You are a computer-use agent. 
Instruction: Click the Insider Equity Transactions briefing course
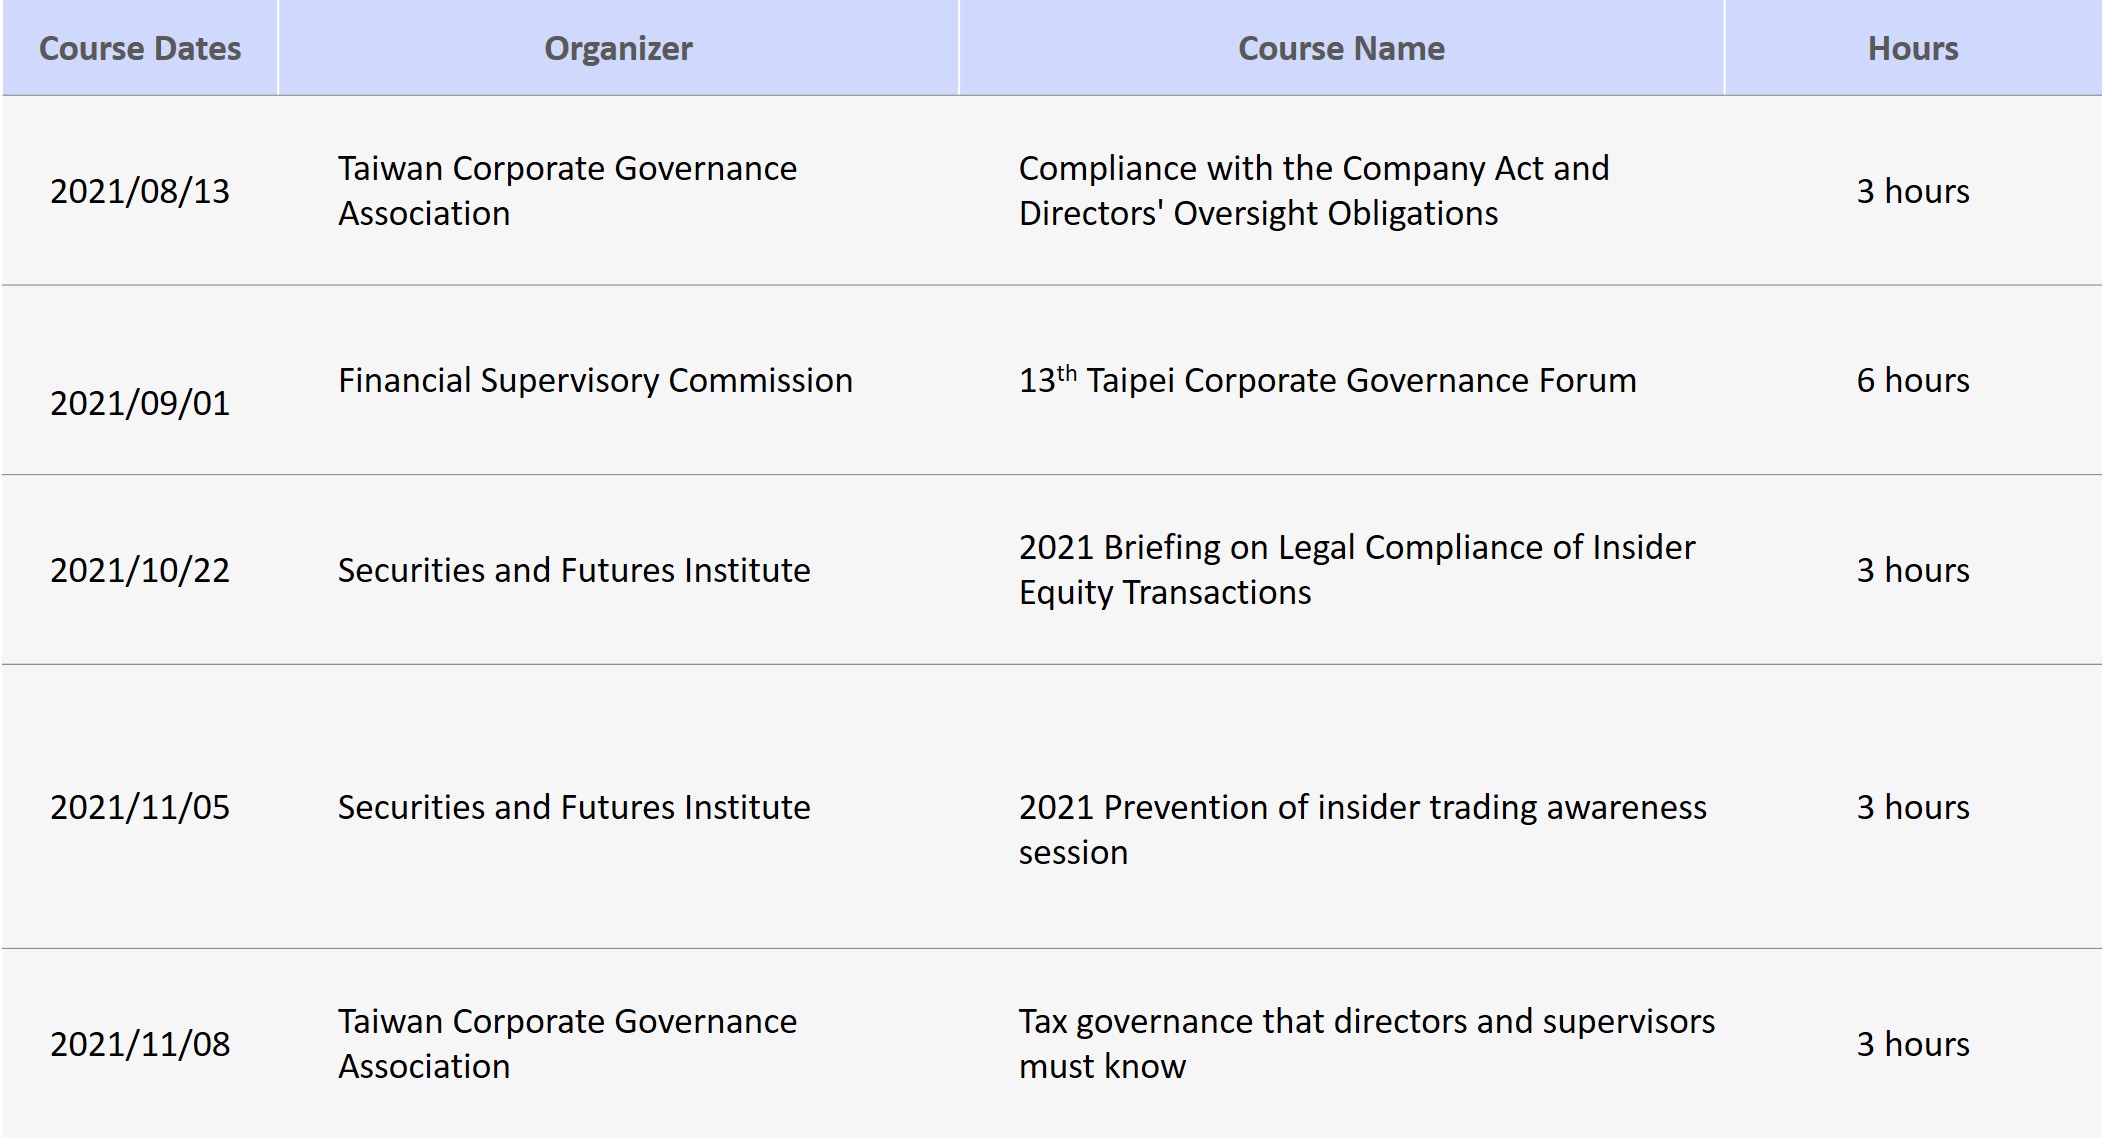[x=1357, y=570]
